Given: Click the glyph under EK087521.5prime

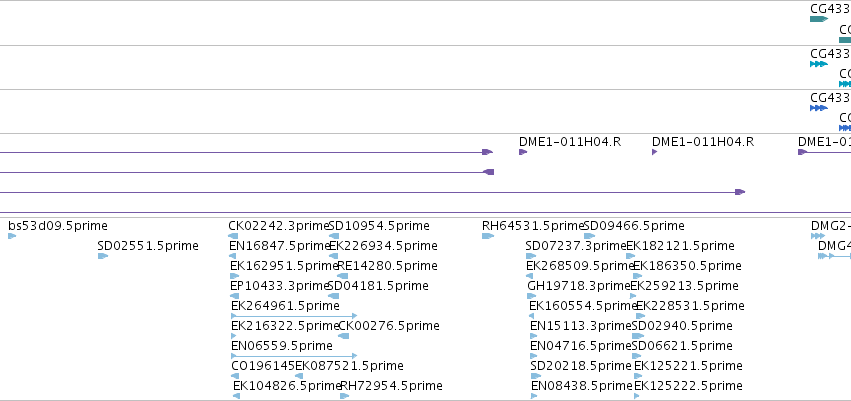Looking at the screenshot, I should click(x=299, y=376).
